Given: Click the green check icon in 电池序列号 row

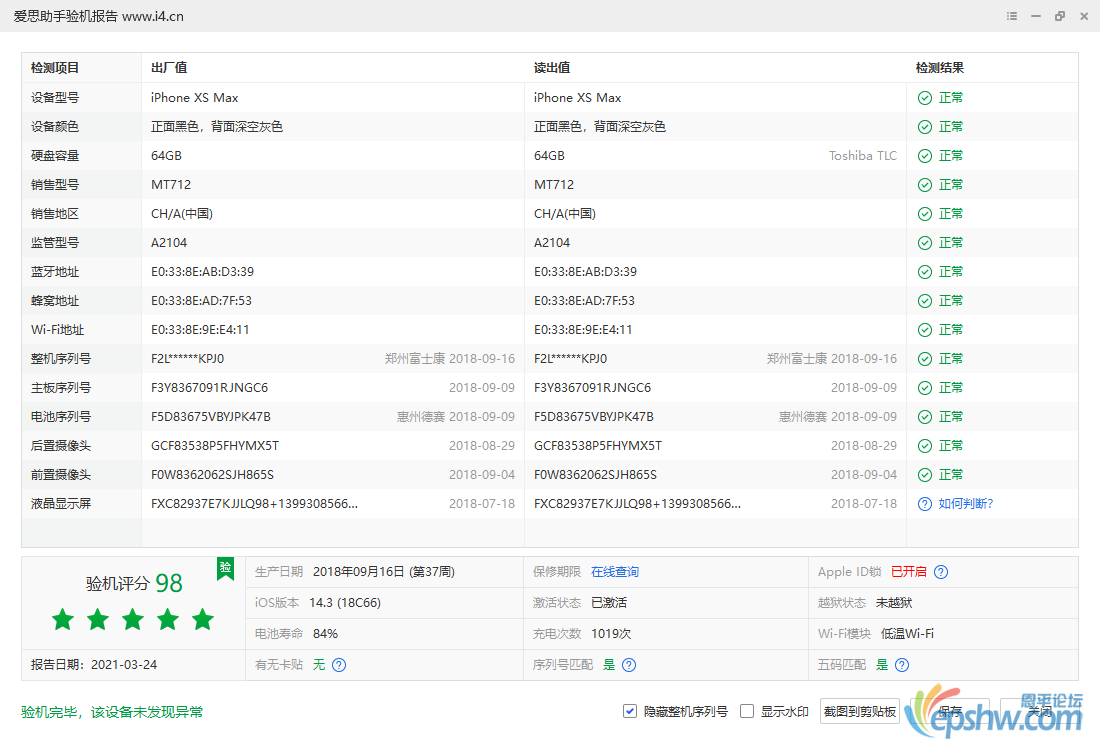Looking at the screenshot, I should click(x=925, y=417).
